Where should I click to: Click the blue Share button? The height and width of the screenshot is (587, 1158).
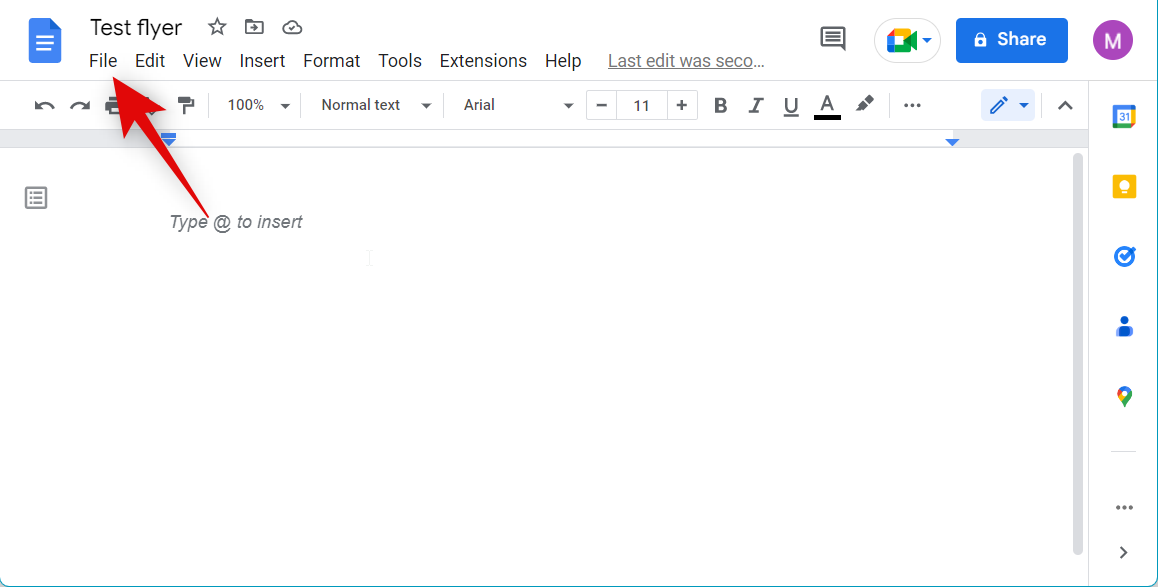1011,40
